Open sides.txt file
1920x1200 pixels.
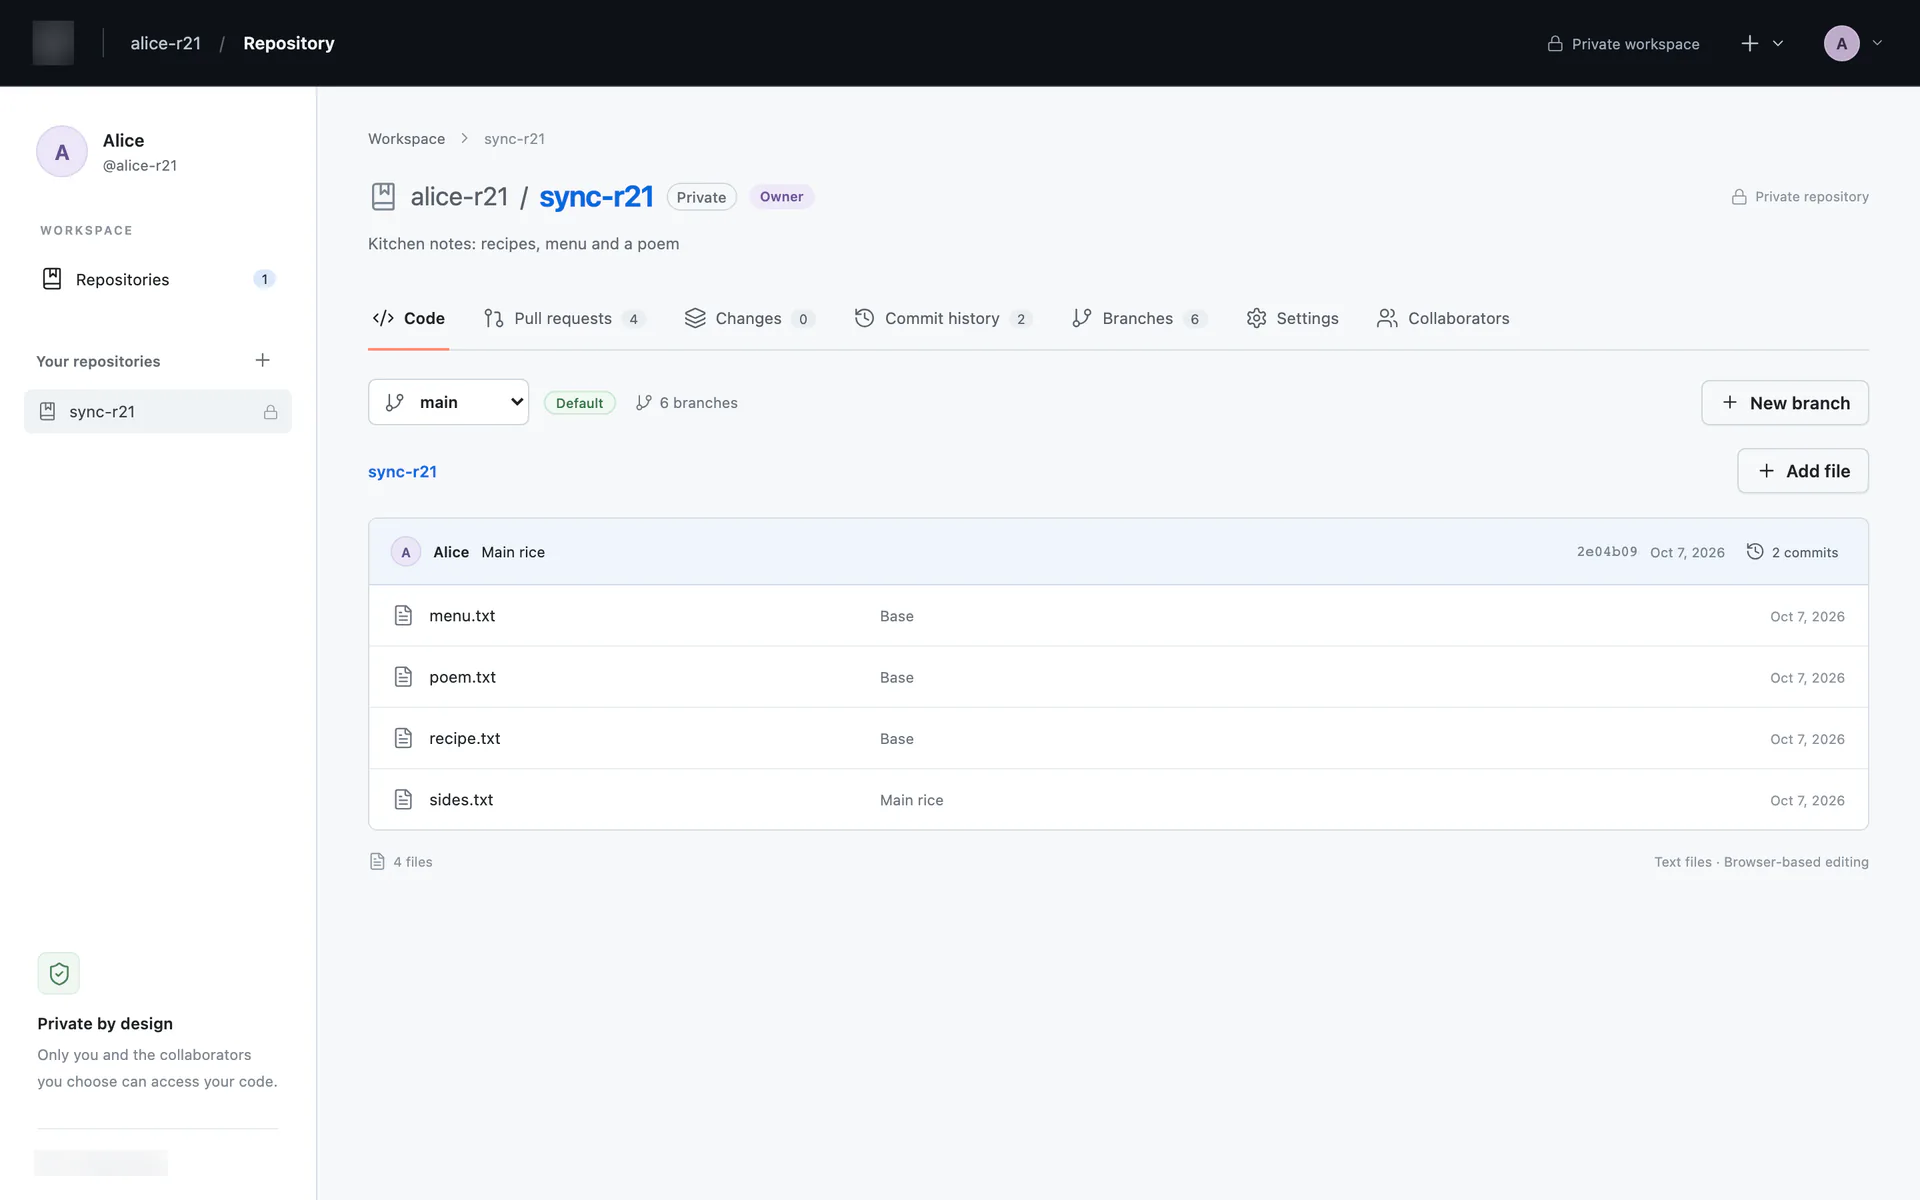coord(461,800)
